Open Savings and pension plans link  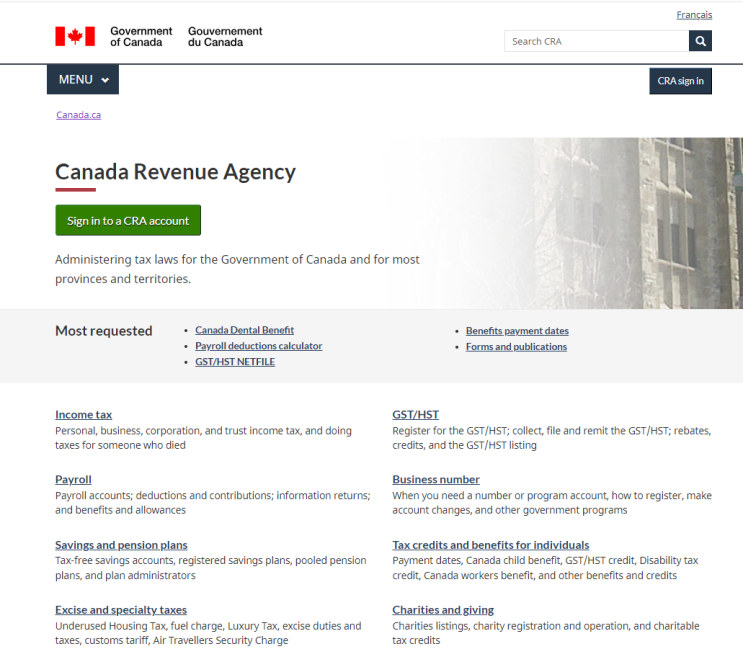point(121,545)
